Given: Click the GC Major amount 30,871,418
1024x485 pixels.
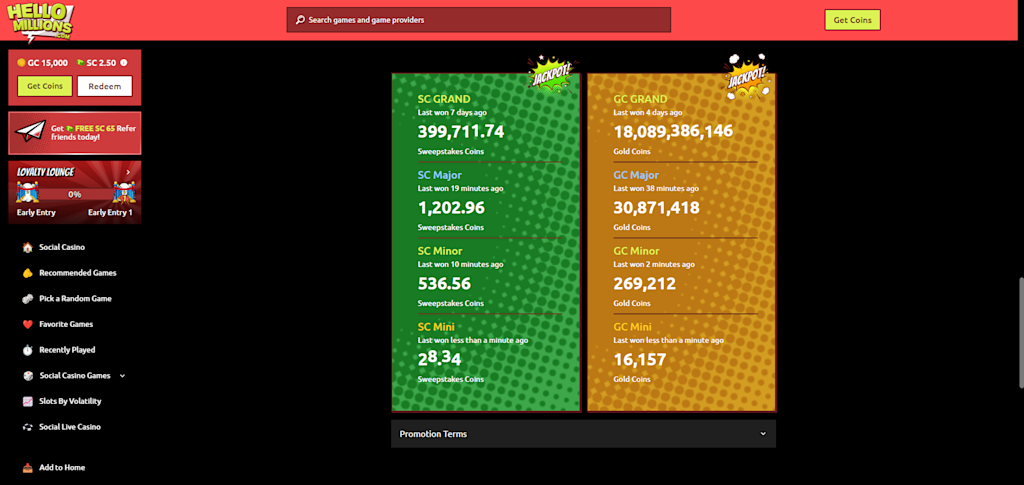Looking at the screenshot, I should tap(656, 208).
